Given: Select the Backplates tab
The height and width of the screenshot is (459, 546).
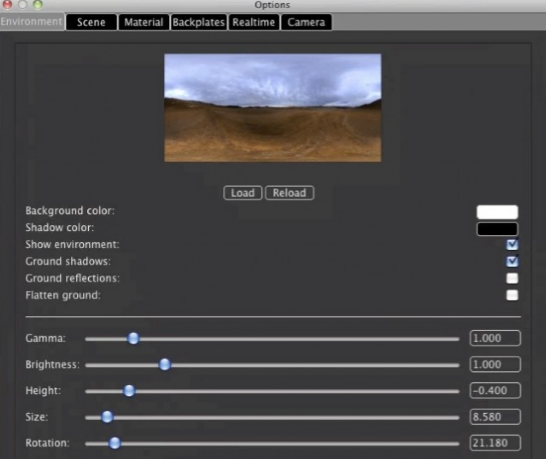Looking at the screenshot, I should [198, 22].
